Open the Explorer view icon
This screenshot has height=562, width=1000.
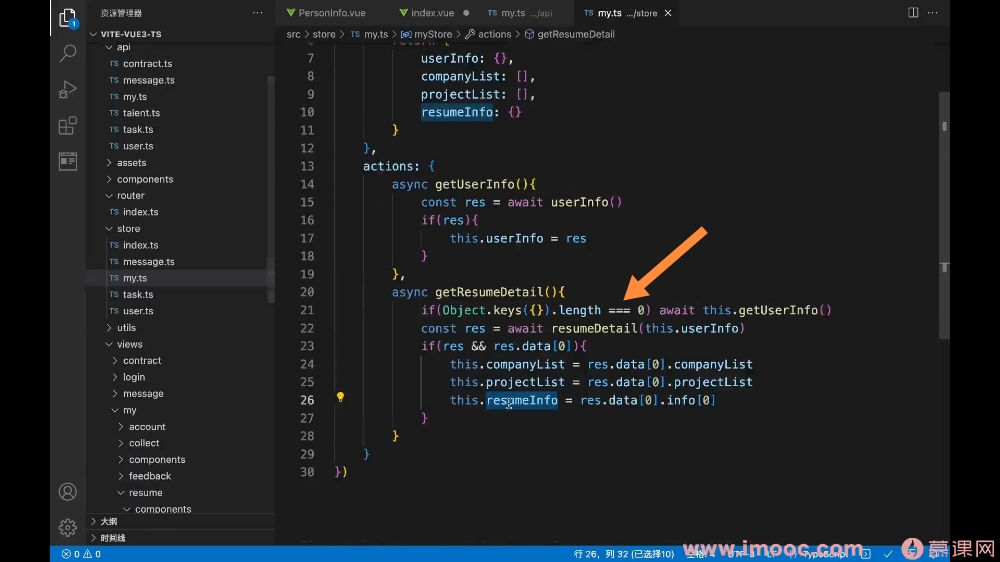click(68, 17)
